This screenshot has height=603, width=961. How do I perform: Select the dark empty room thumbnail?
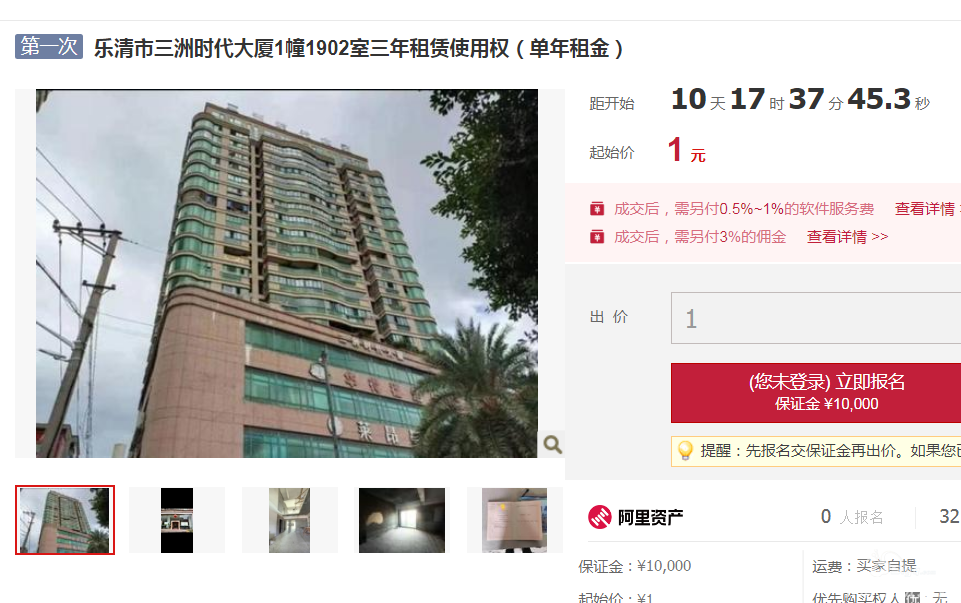pos(402,520)
